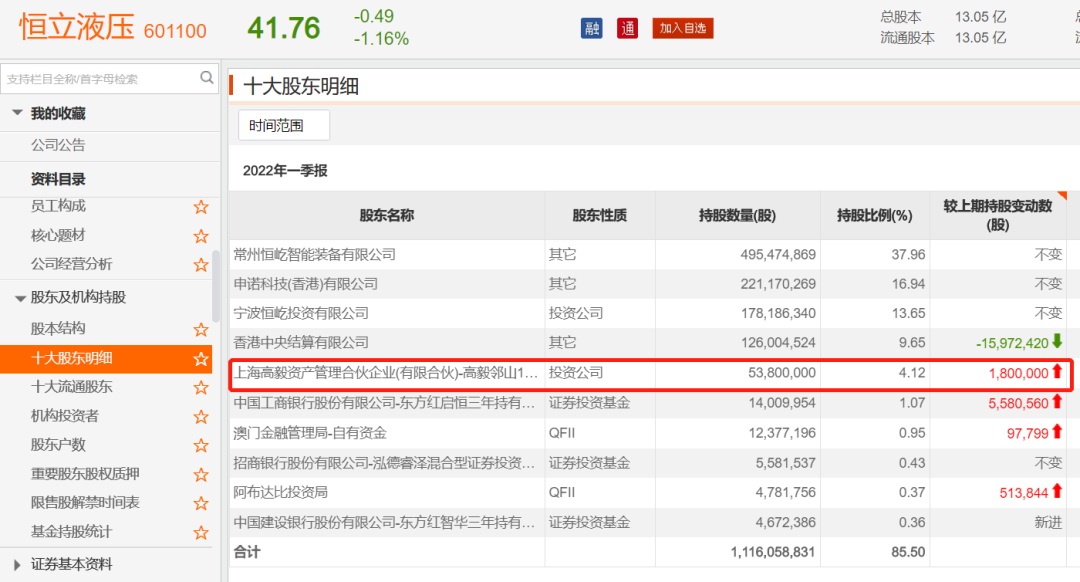
Task: Click the 持股数量(股) column header
Action: click(737, 216)
